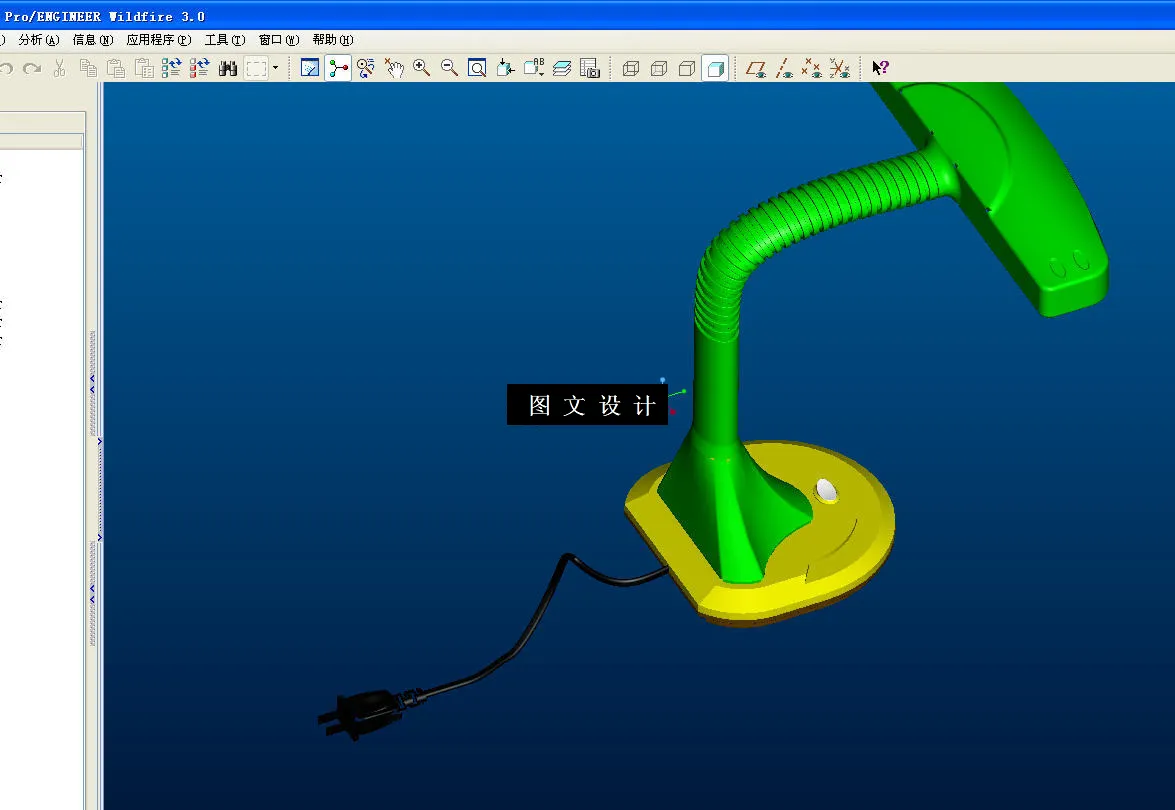
Task: Open the Saved View list dropdown
Action: (x=534, y=69)
